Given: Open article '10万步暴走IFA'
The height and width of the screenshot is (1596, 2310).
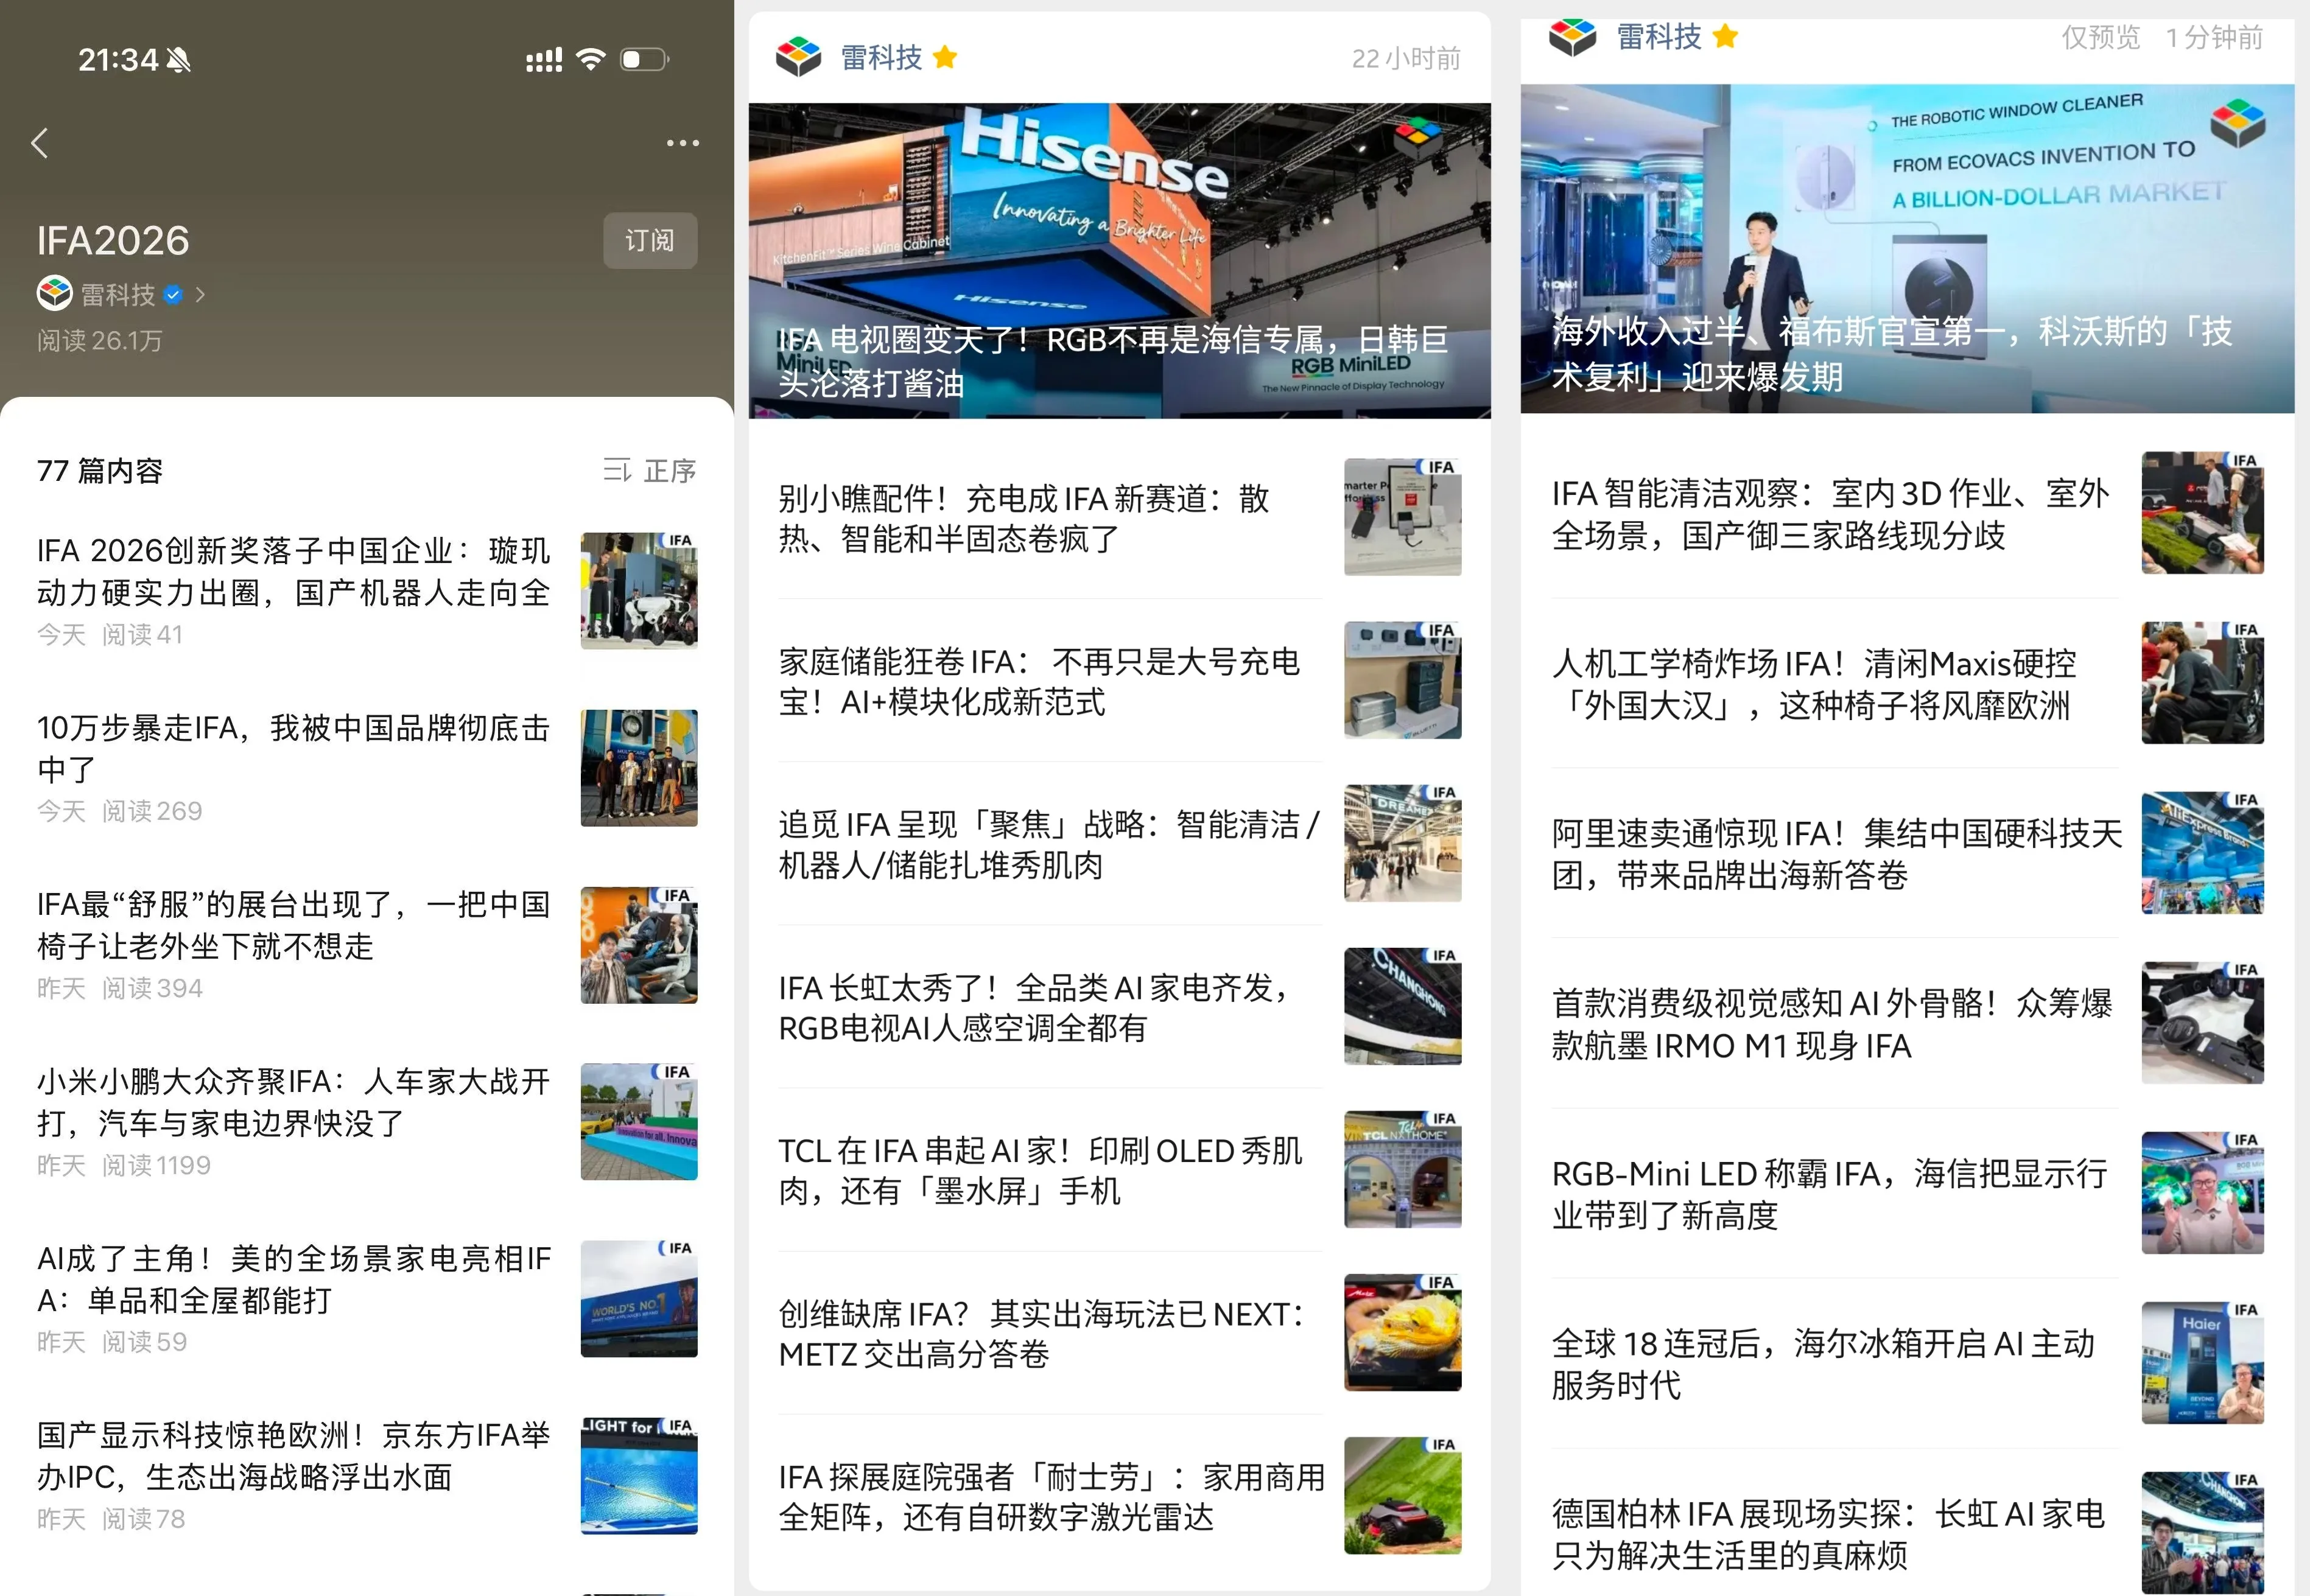Looking at the screenshot, I should point(294,748).
